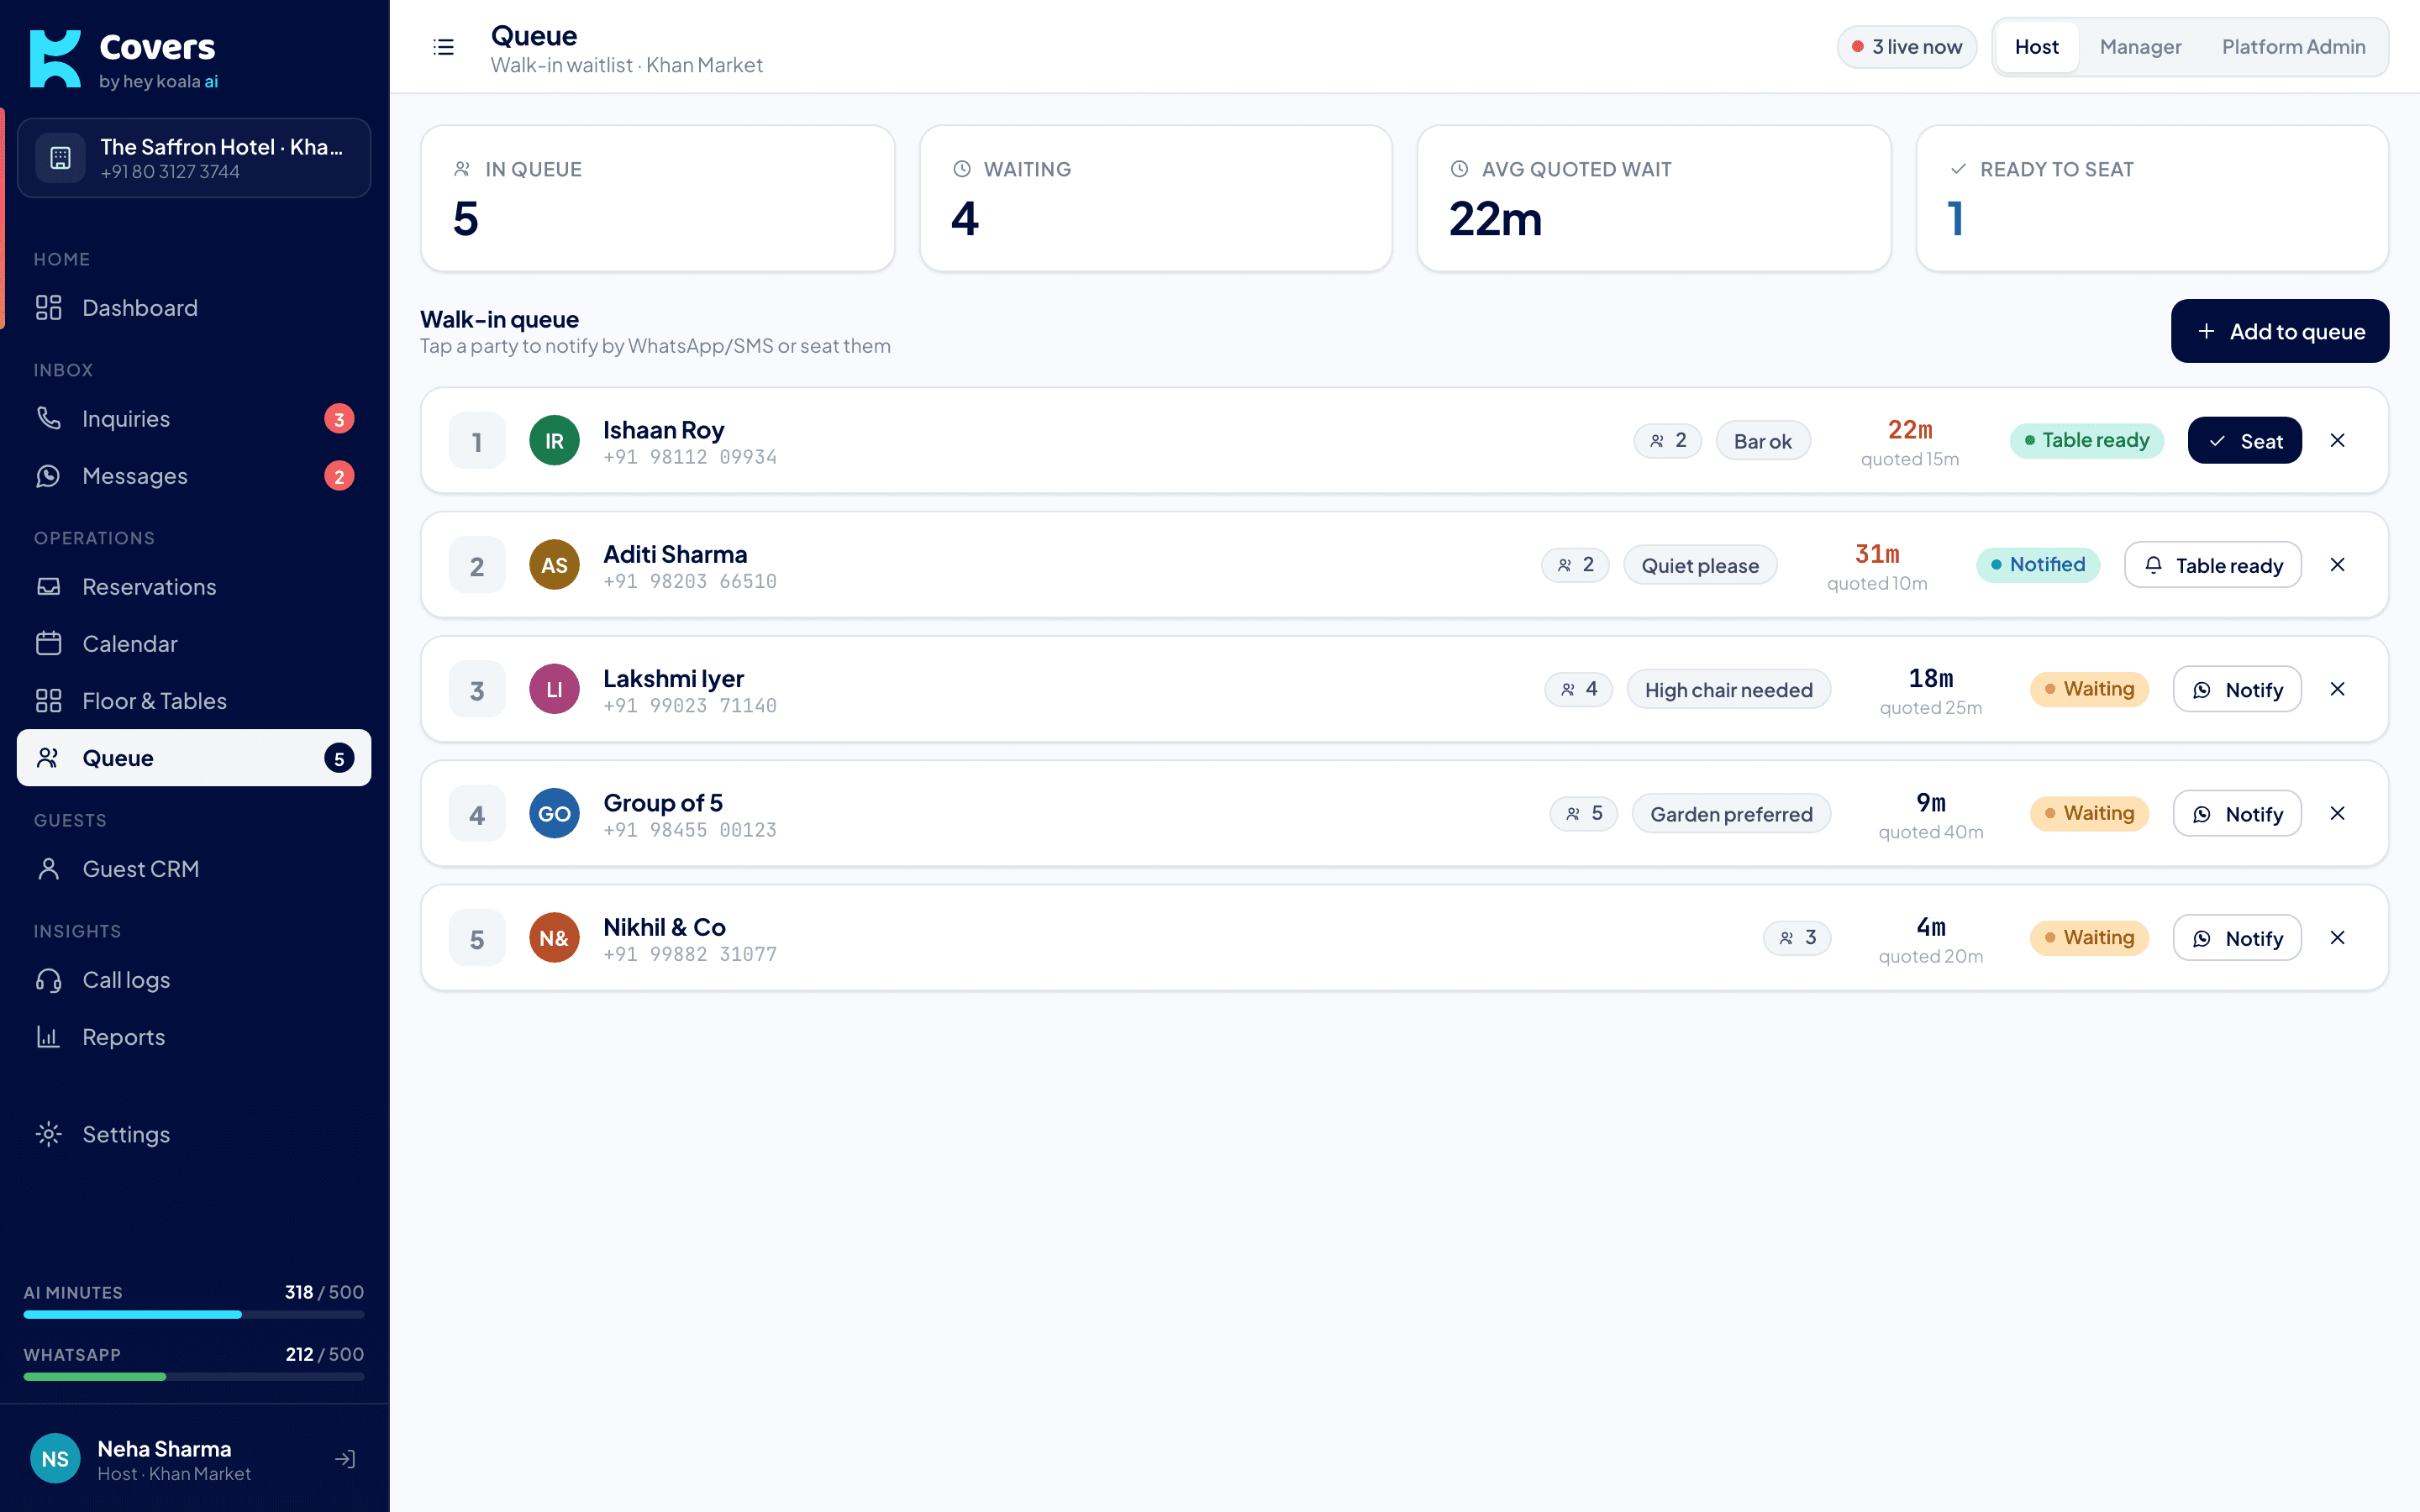This screenshot has width=2420, height=1512.
Task: Open Call logs page
Action: tap(194, 980)
